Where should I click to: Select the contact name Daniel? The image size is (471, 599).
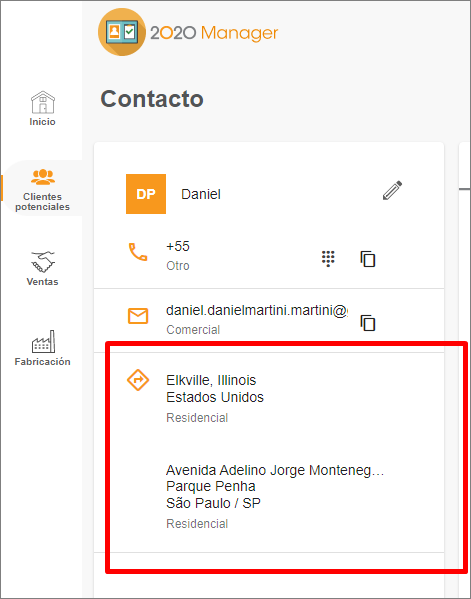[201, 194]
